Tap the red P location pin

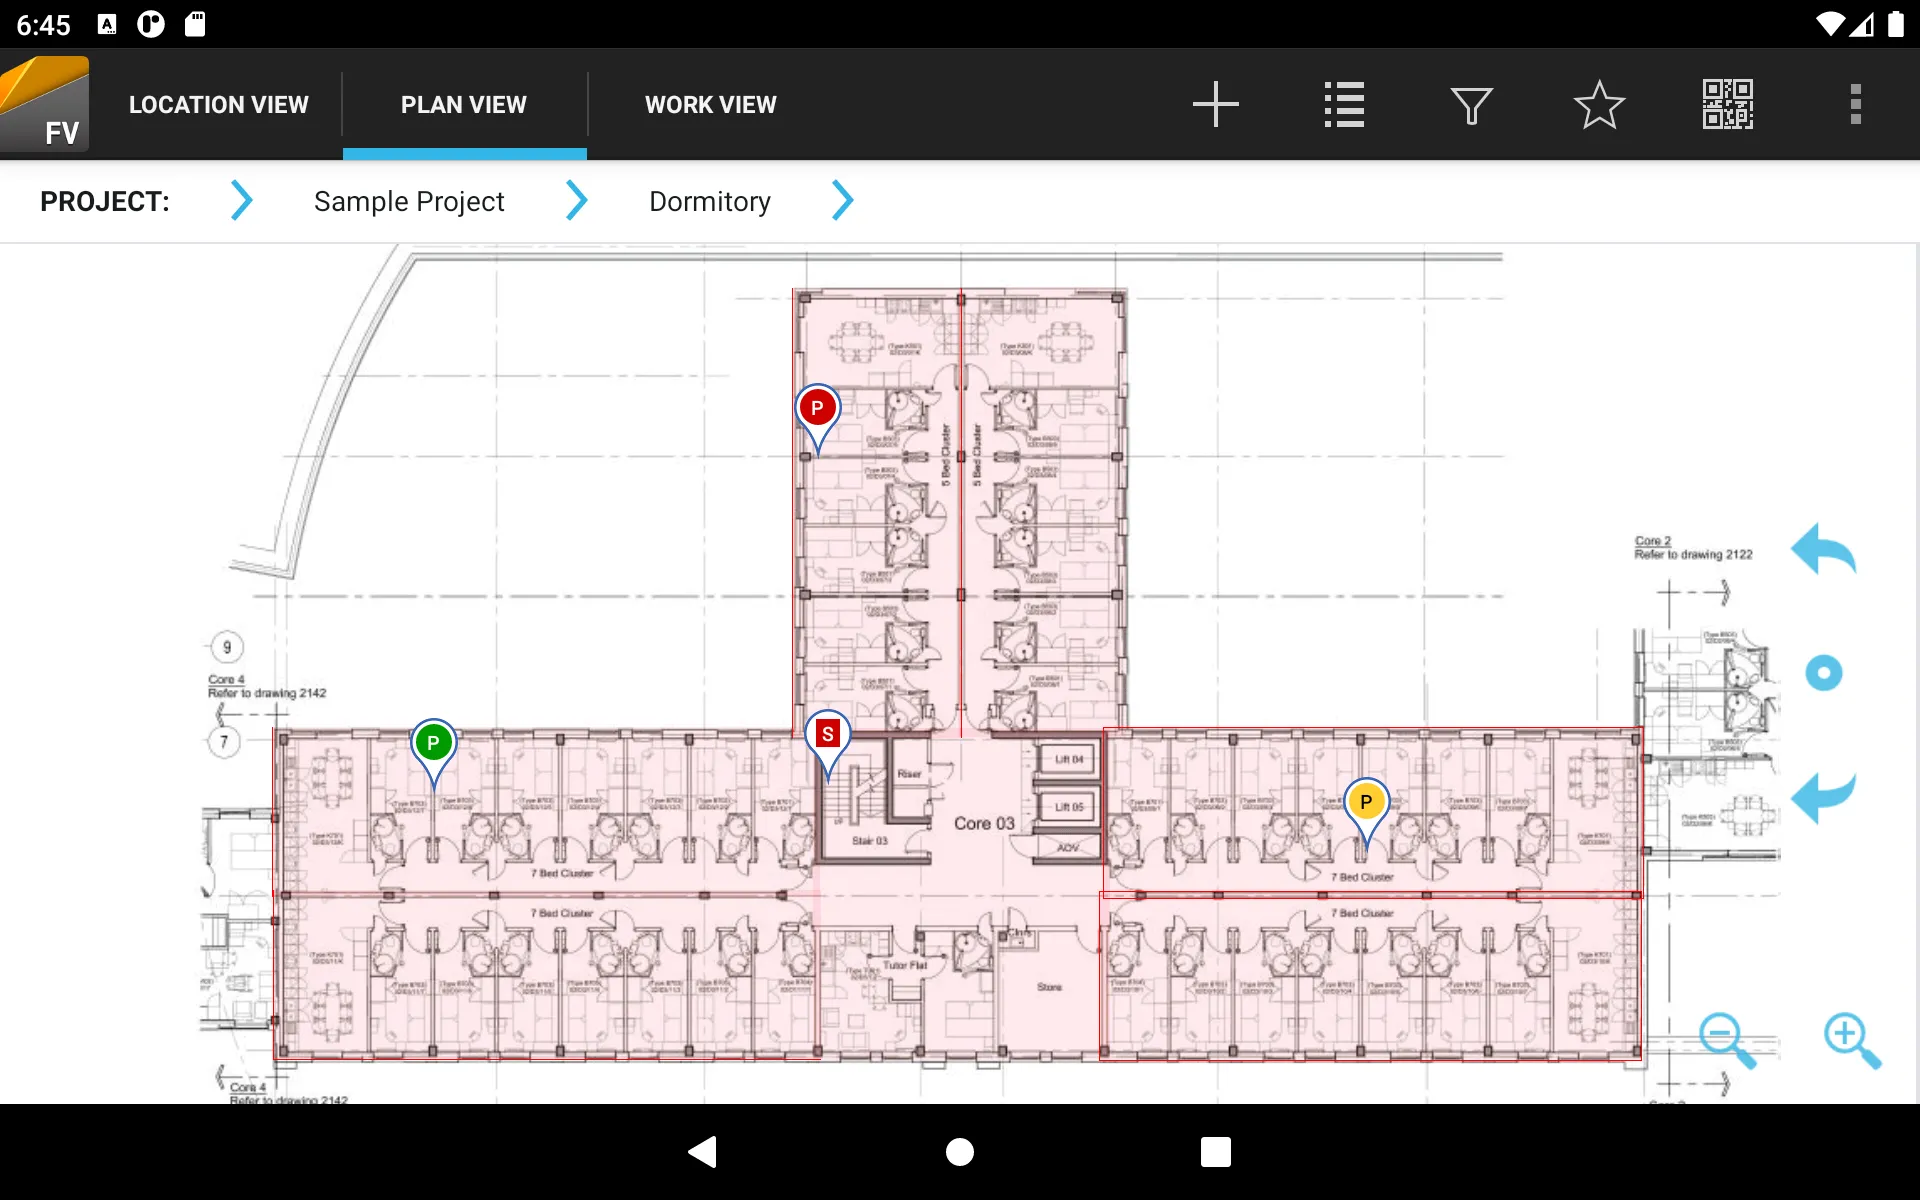[816, 408]
